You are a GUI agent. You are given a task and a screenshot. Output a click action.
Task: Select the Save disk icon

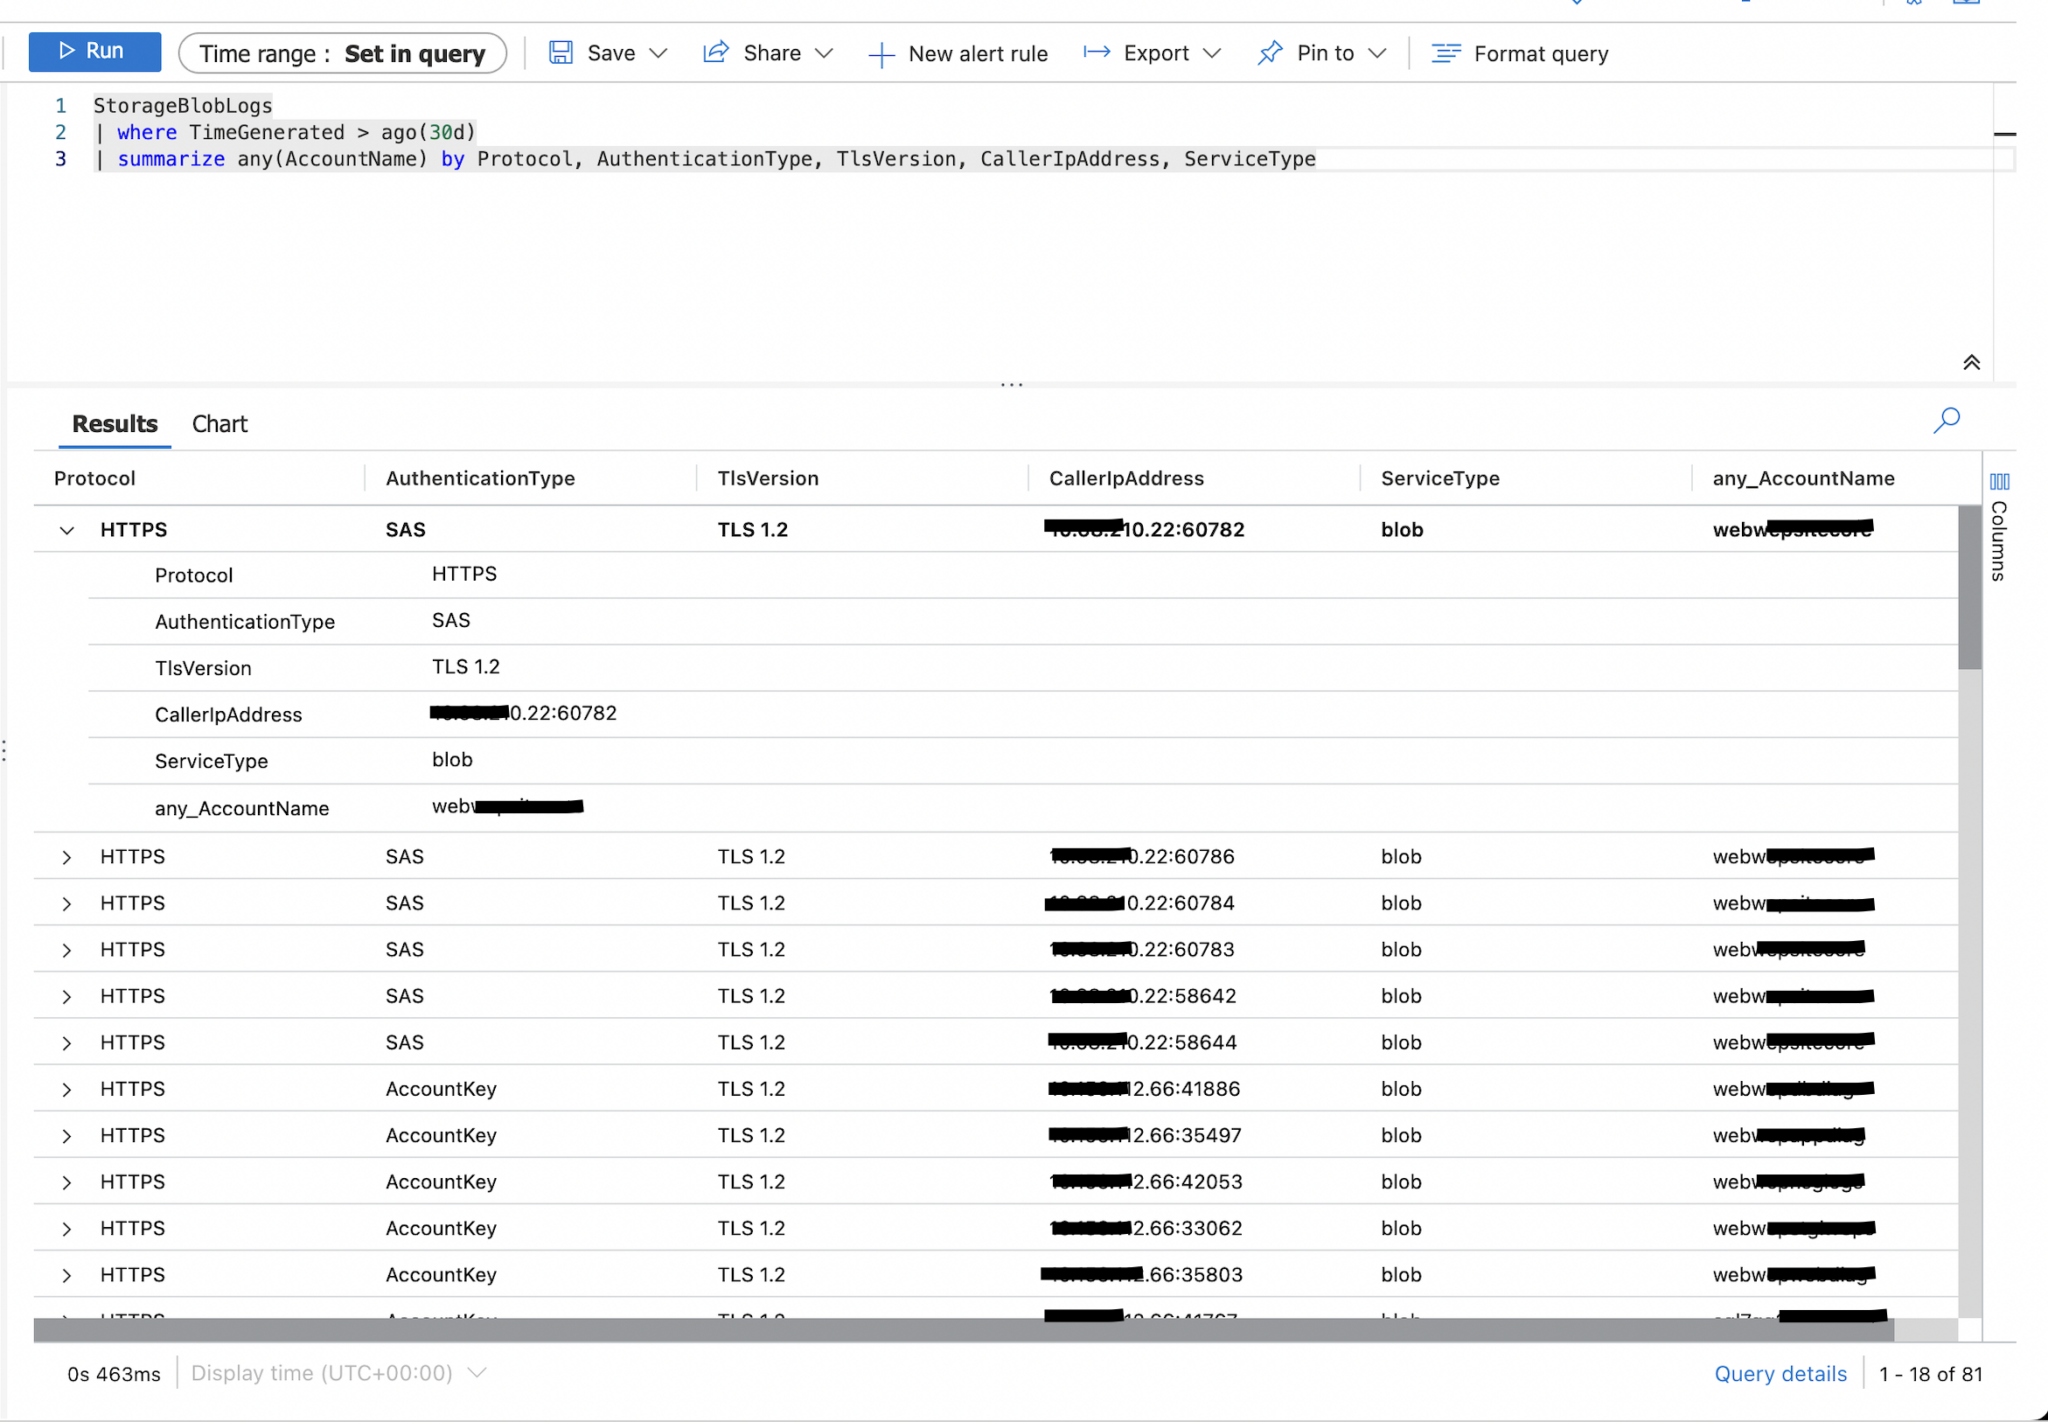coord(560,52)
